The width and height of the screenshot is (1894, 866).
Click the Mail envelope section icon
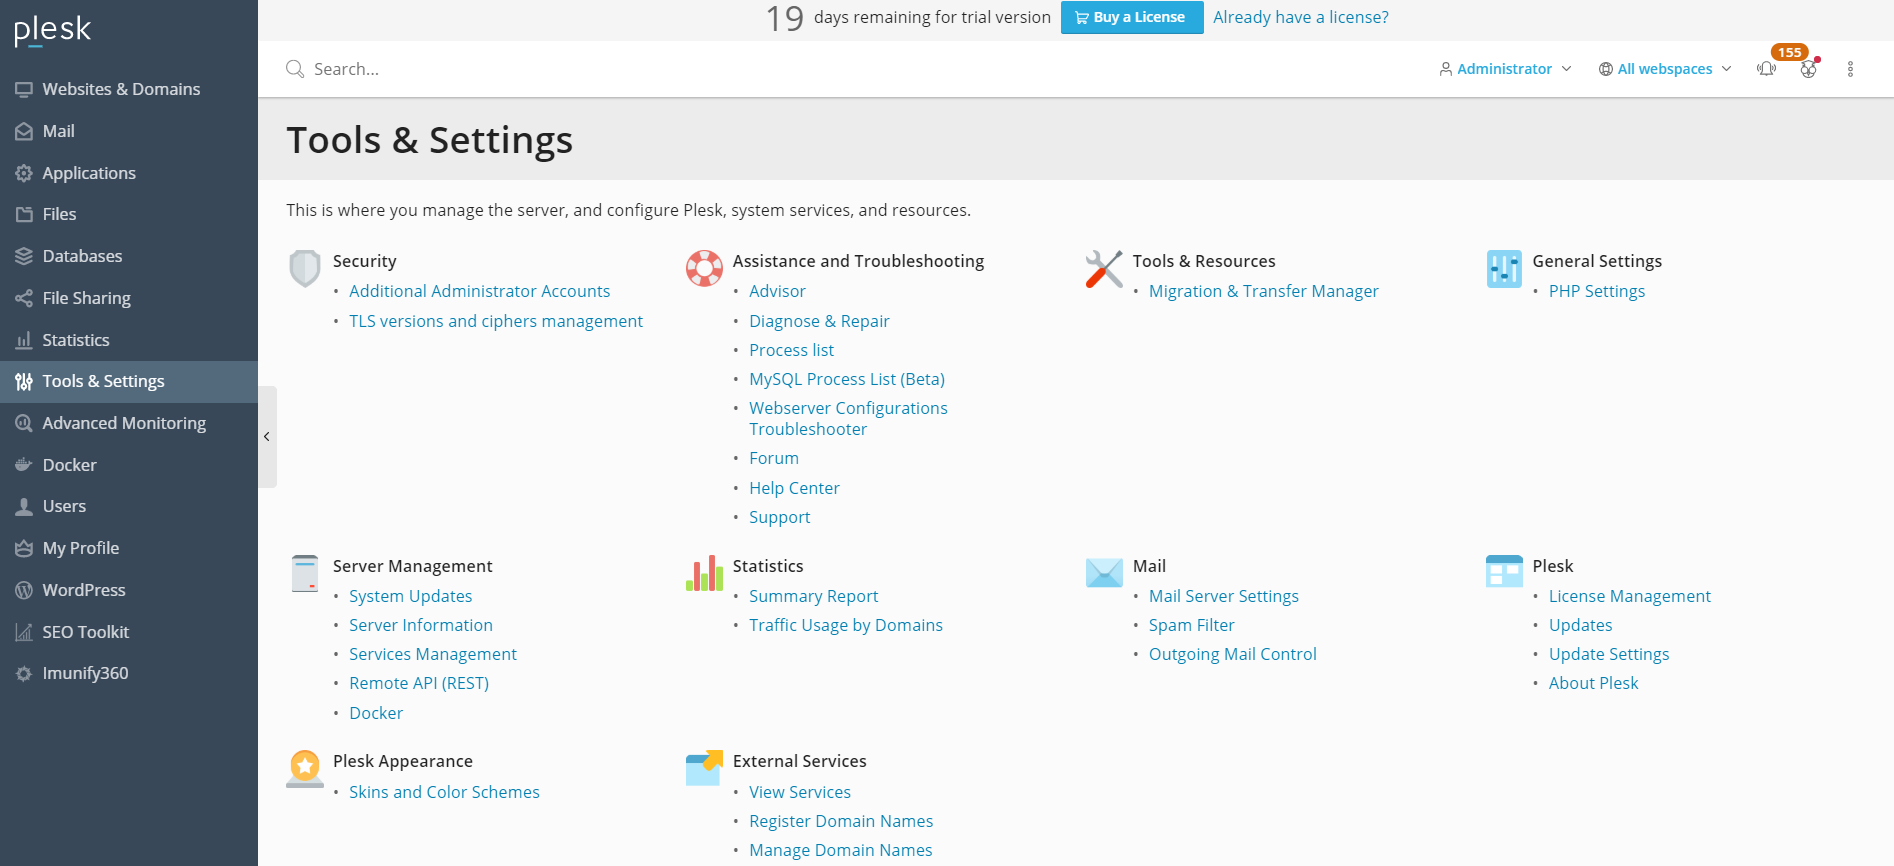point(1104,573)
